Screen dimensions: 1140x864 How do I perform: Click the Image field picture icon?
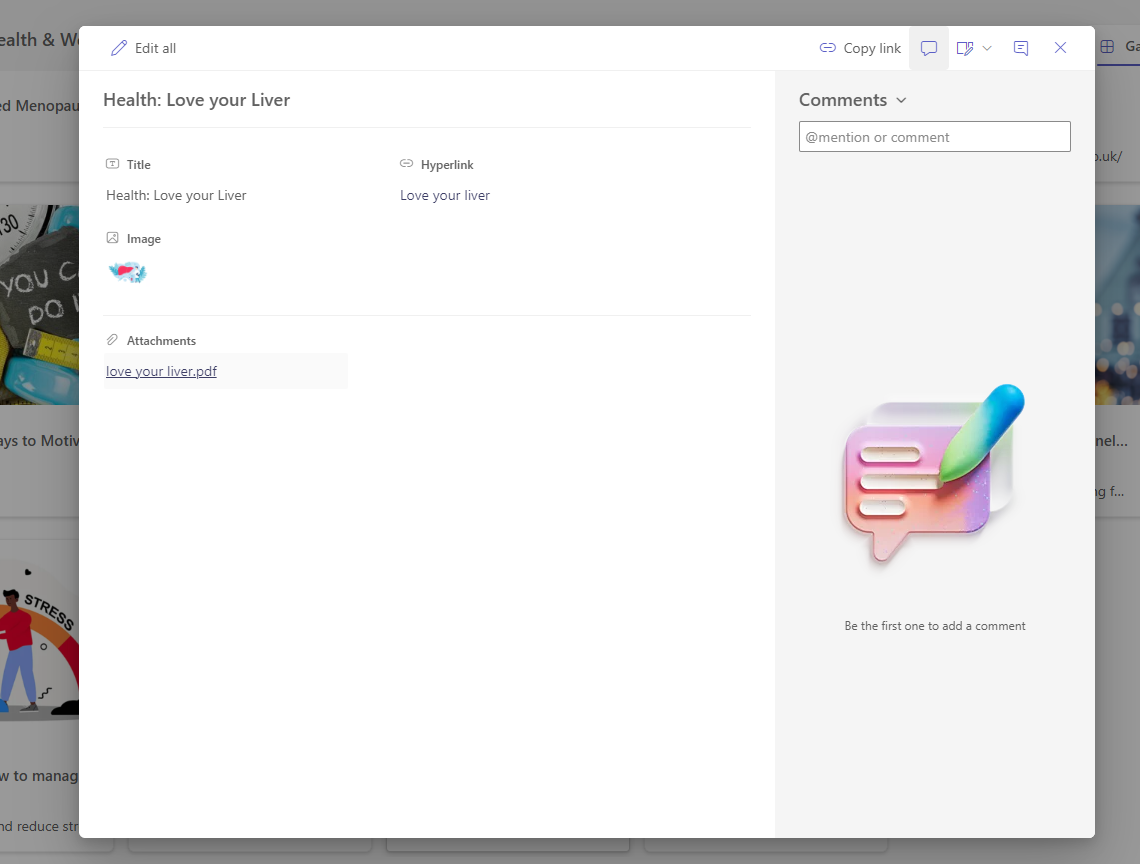click(112, 238)
